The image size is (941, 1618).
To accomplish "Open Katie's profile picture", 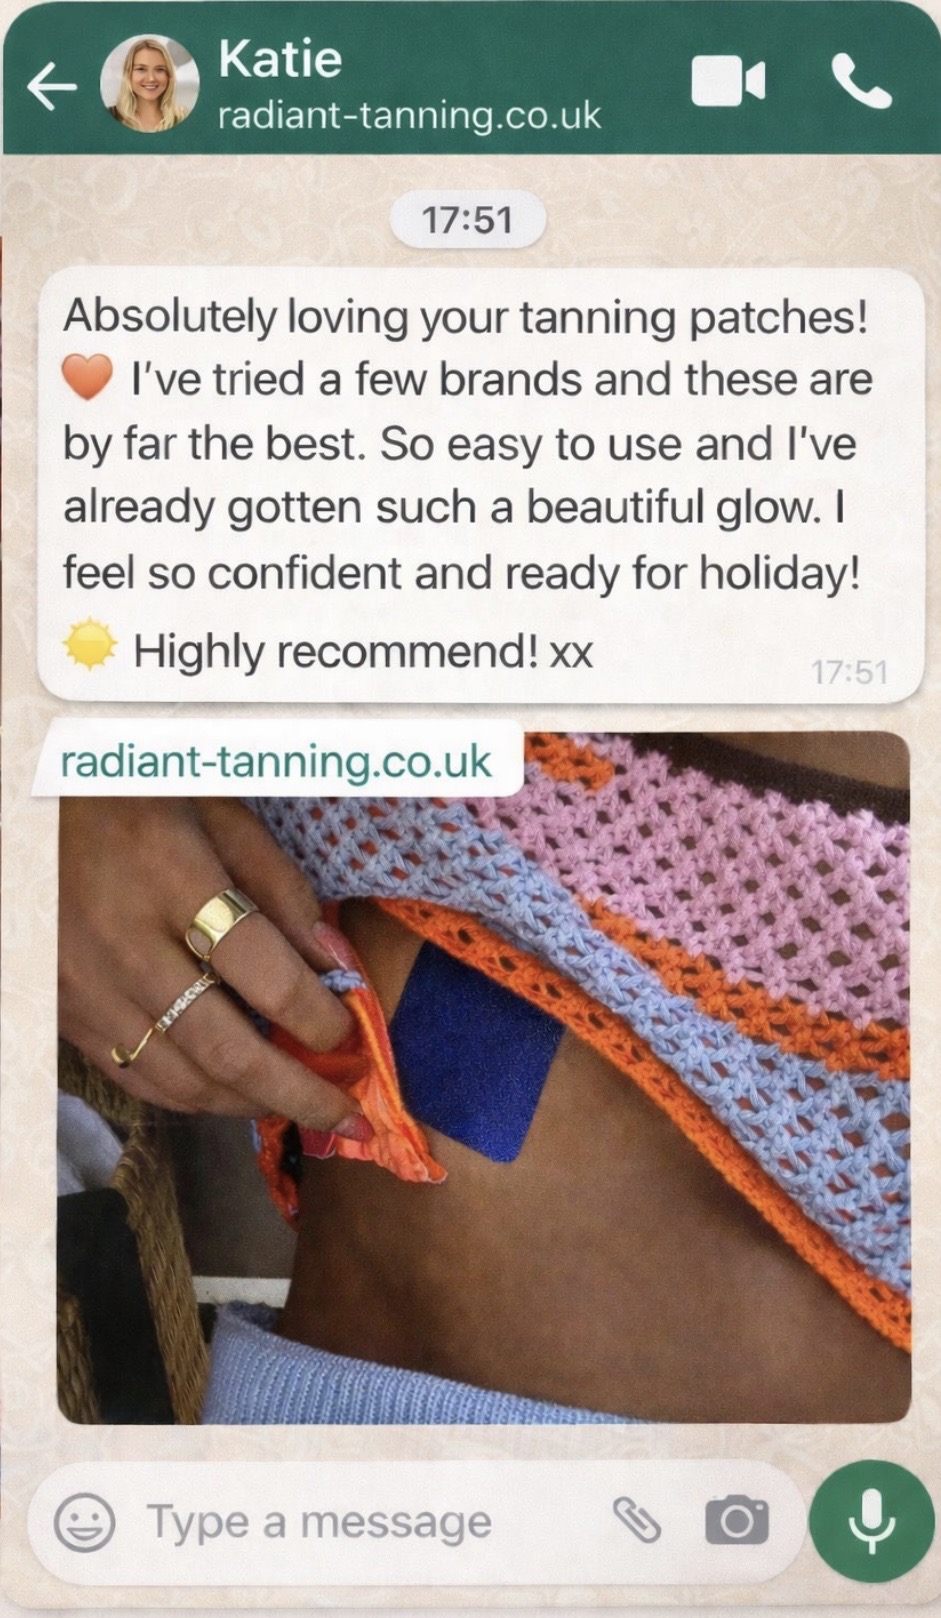I will 150,84.
